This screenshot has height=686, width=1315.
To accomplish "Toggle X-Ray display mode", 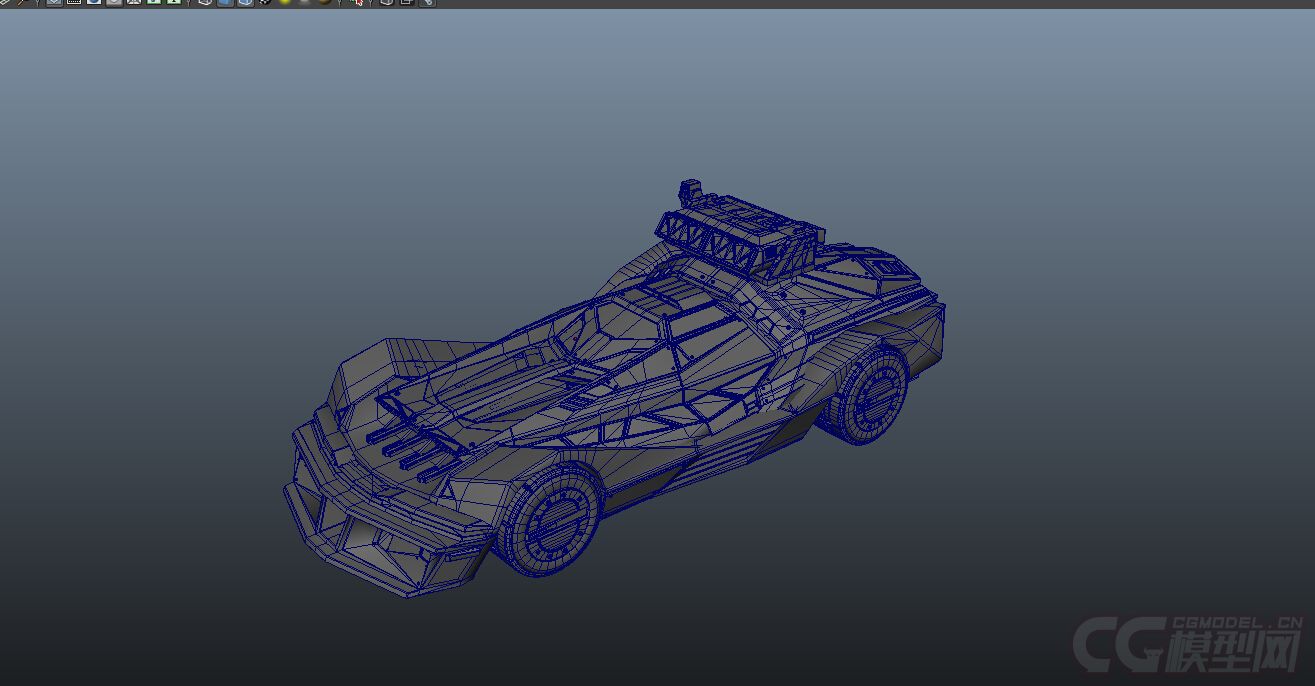I will 387,2.
